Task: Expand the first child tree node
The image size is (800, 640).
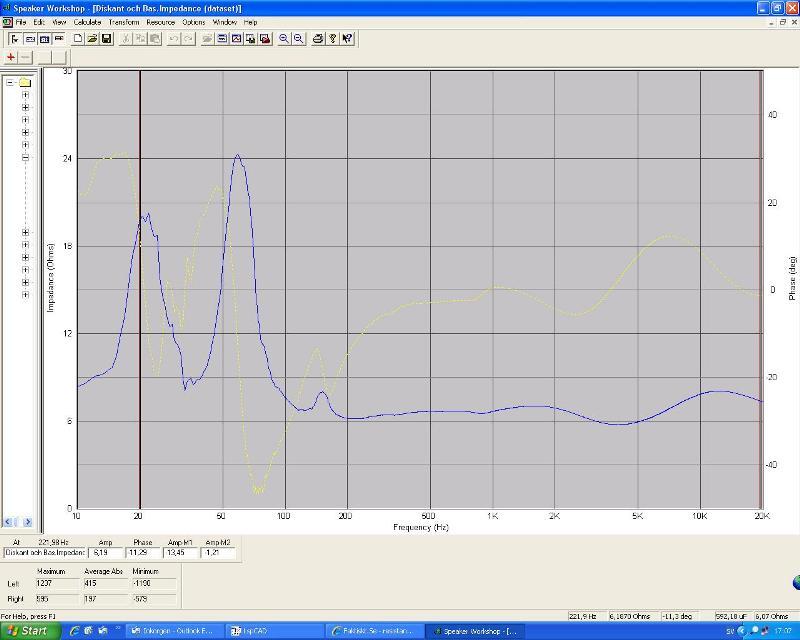Action: coord(25,95)
